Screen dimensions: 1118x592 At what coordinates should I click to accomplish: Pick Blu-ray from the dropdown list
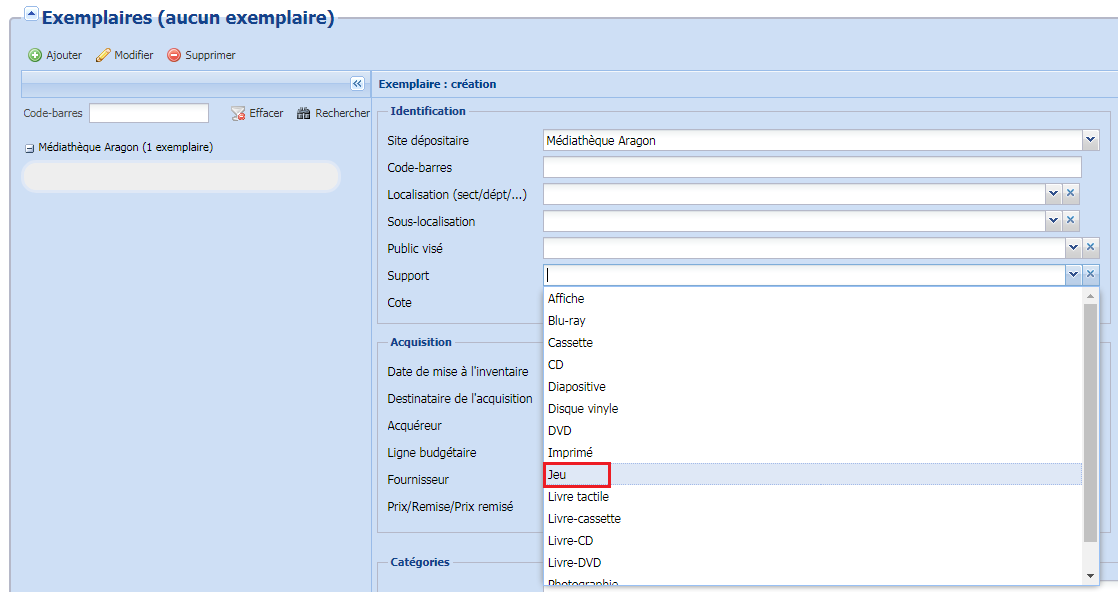(566, 320)
